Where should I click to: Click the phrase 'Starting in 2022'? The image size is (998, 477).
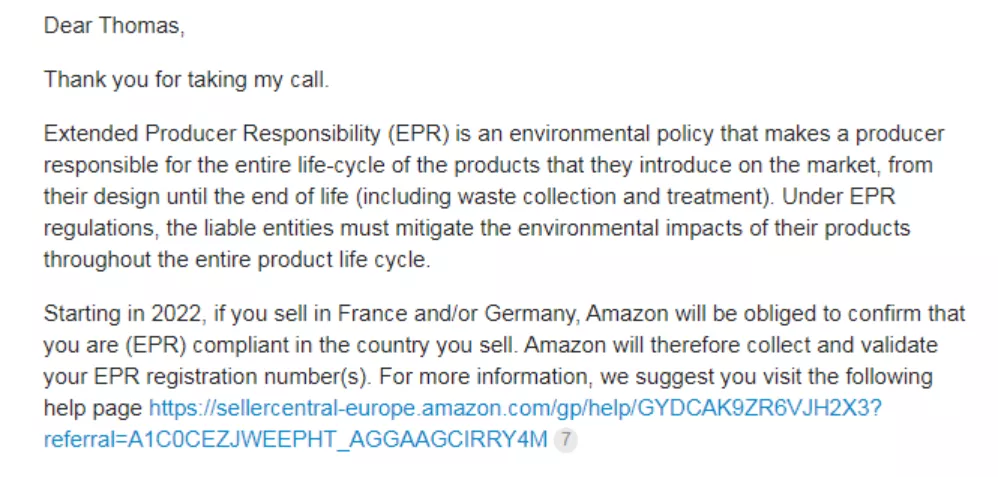click(123, 314)
